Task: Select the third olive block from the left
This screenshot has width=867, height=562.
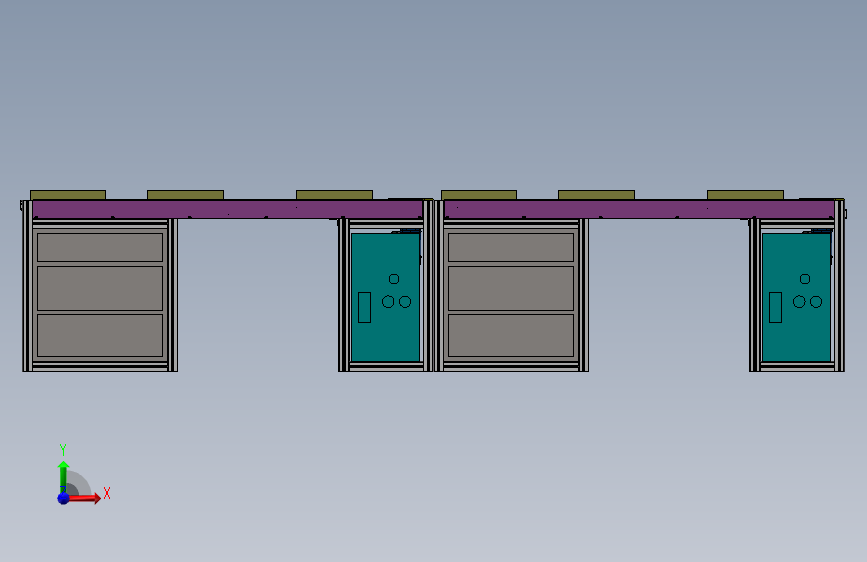Action: [x=335, y=195]
